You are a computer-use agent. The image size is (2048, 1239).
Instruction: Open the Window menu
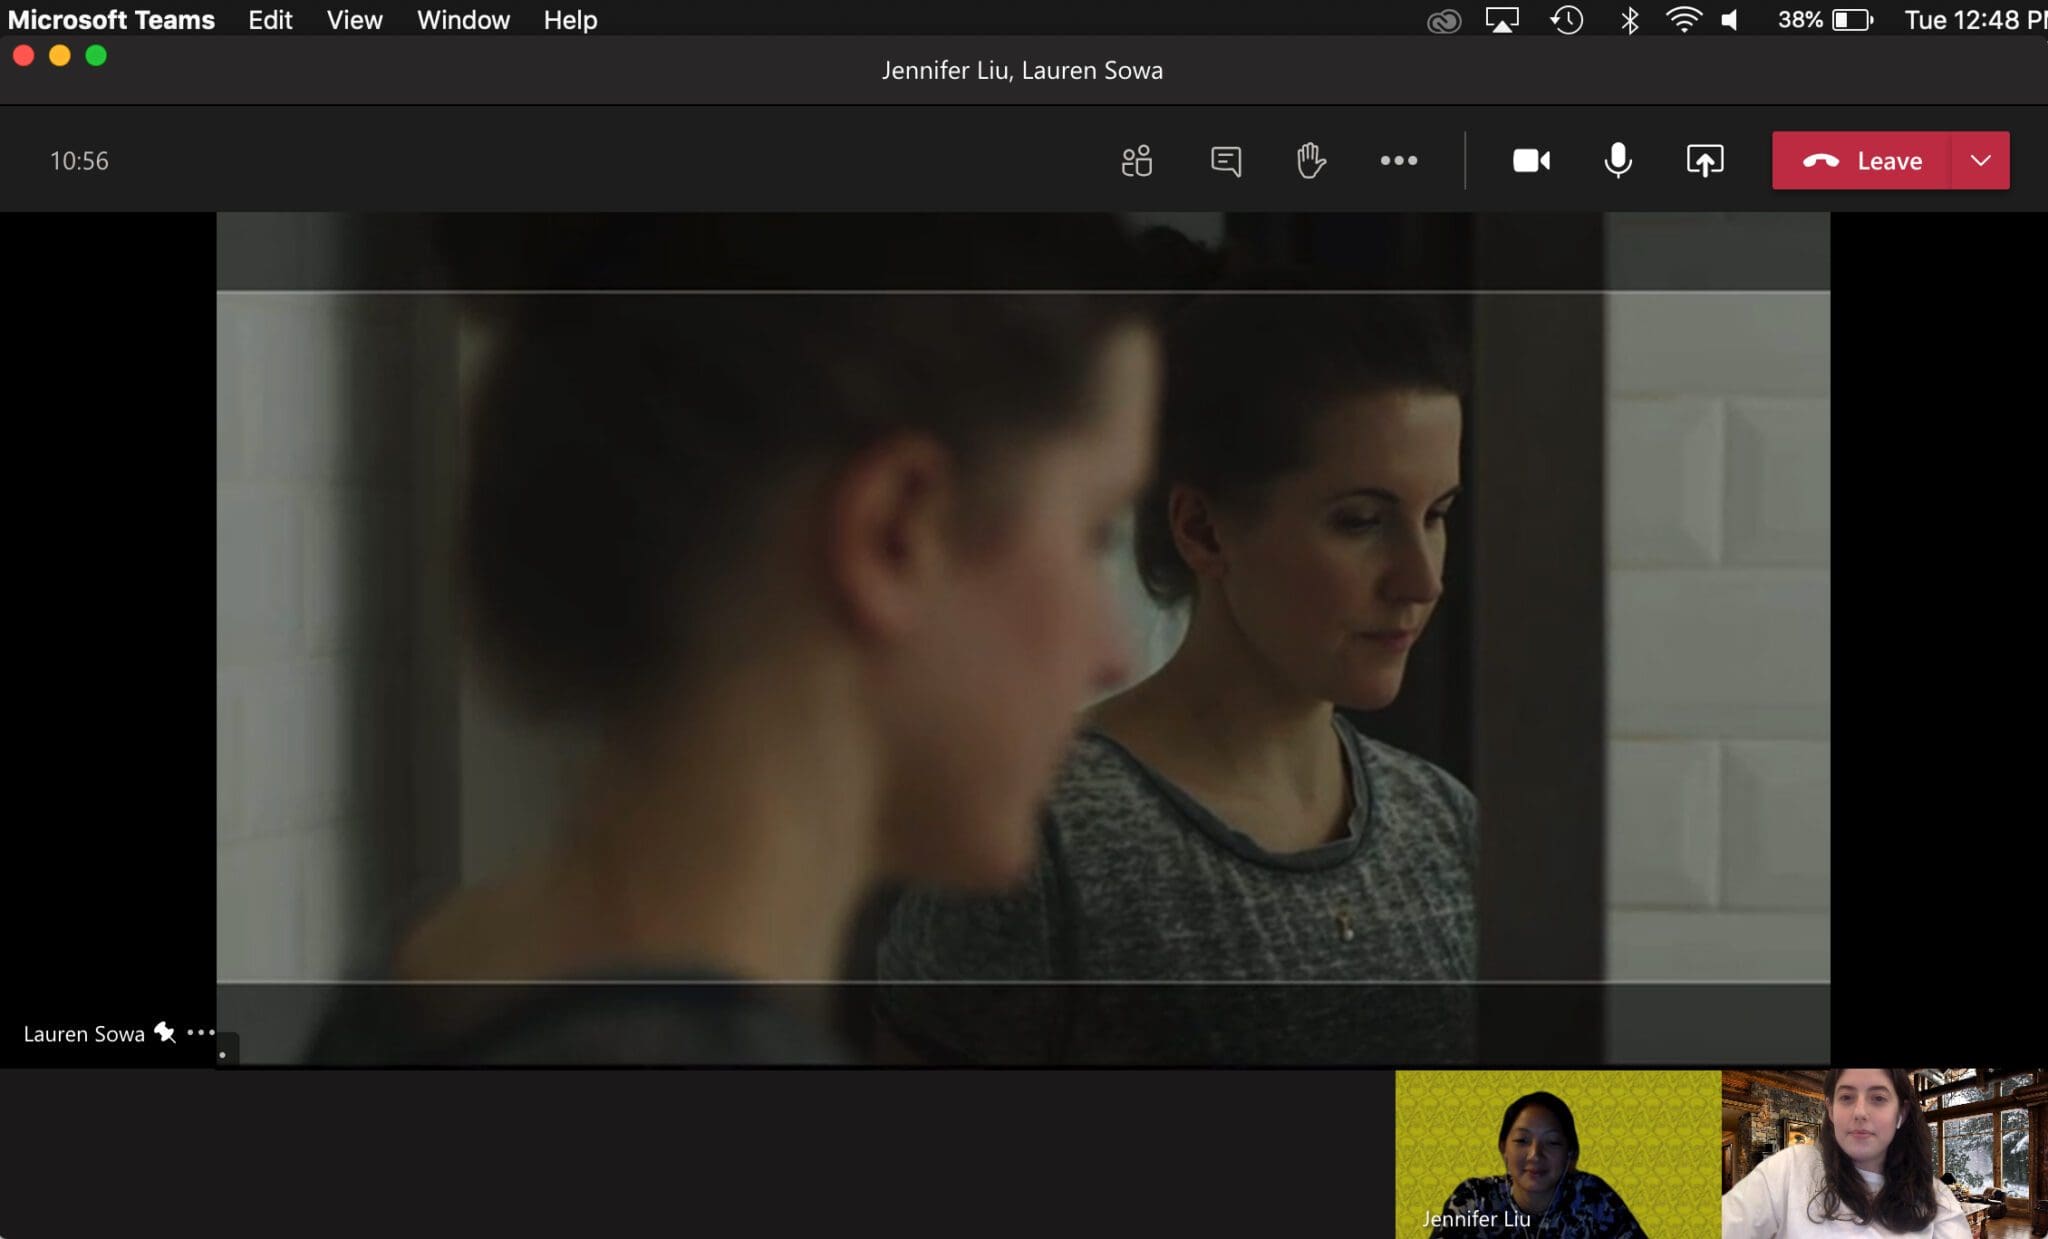coord(463,20)
